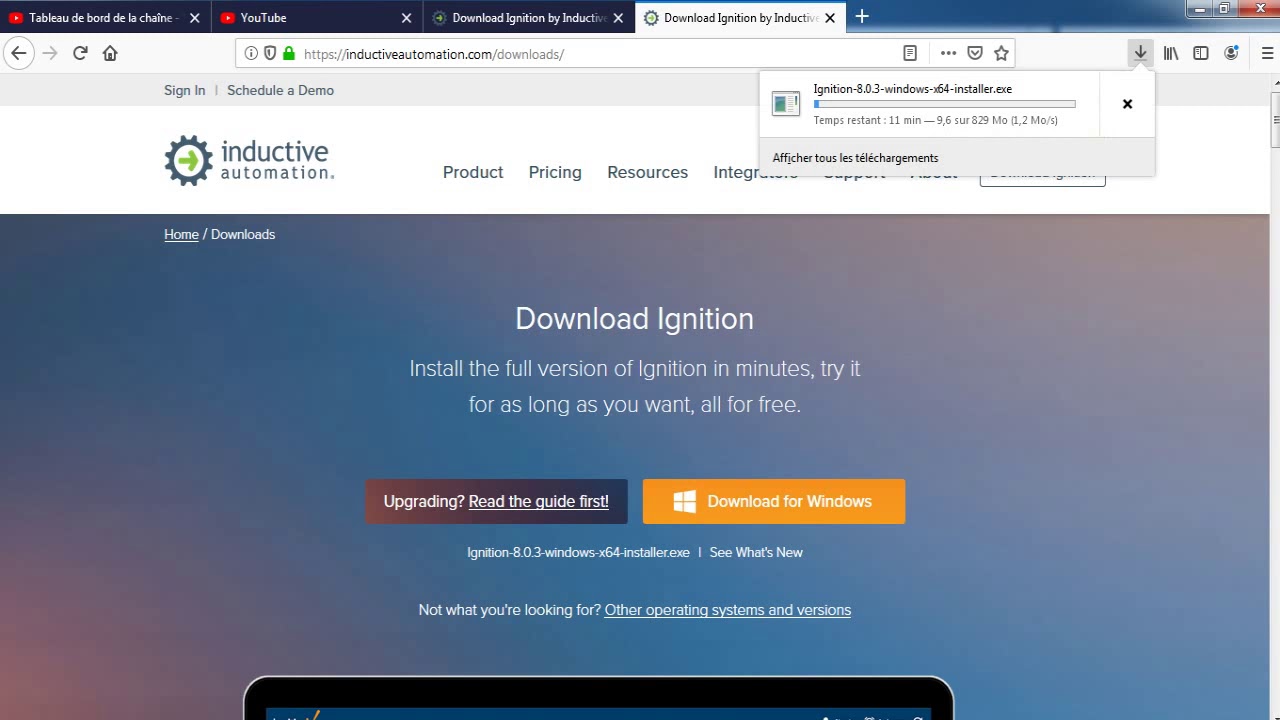
Task: Cancel the Ignition installer download
Action: (1127, 104)
